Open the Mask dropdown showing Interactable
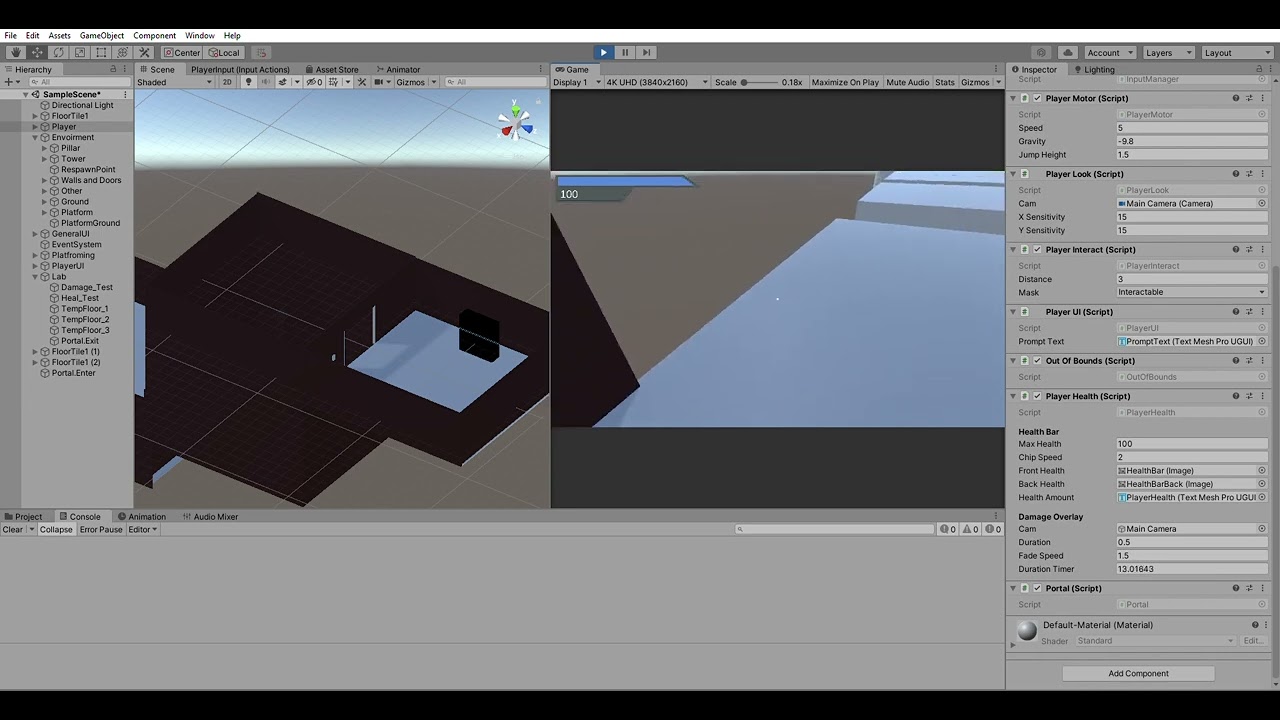Screen dimensions: 1280x720 (1190, 292)
